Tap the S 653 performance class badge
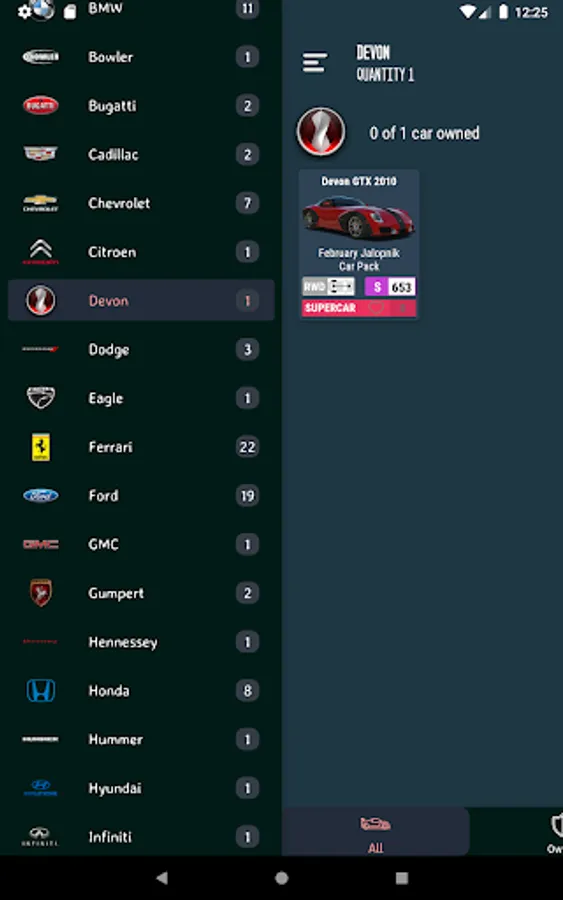The width and height of the screenshot is (563, 900). pos(390,286)
